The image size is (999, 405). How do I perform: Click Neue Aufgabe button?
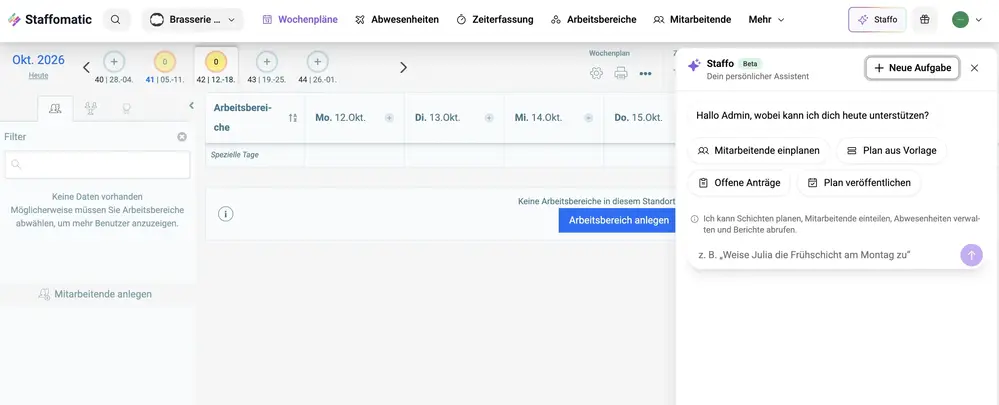pyautogui.click(x=912, y=68)
